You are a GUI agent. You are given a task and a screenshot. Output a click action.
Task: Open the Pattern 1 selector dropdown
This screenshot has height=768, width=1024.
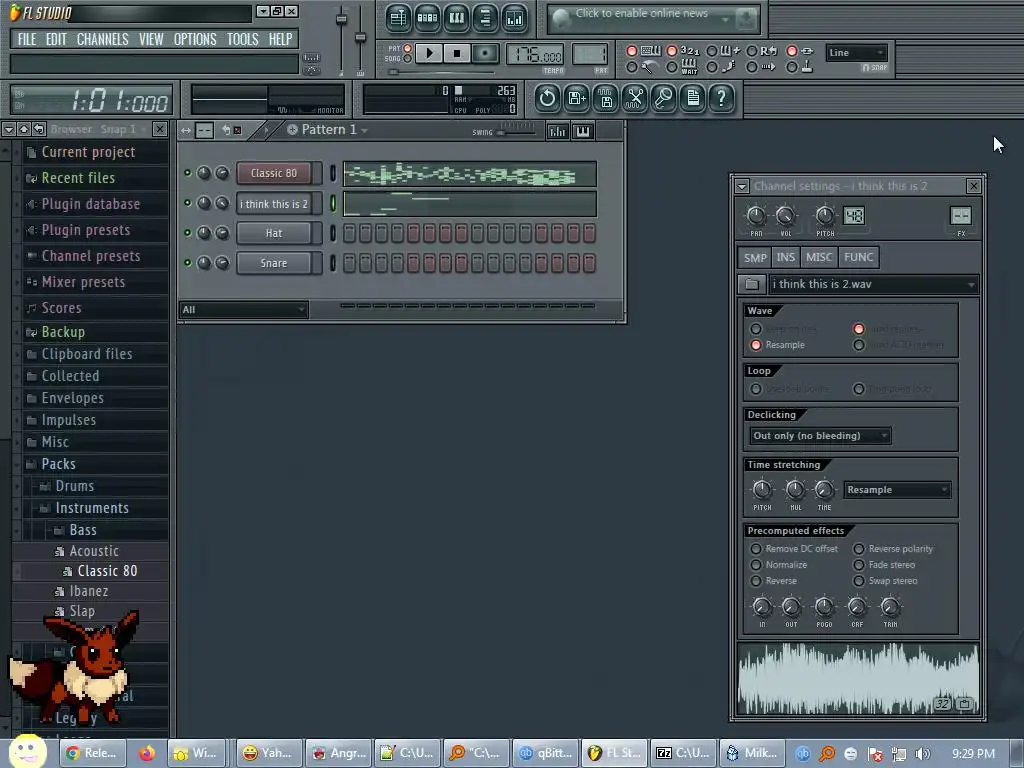tap(328, 129)
